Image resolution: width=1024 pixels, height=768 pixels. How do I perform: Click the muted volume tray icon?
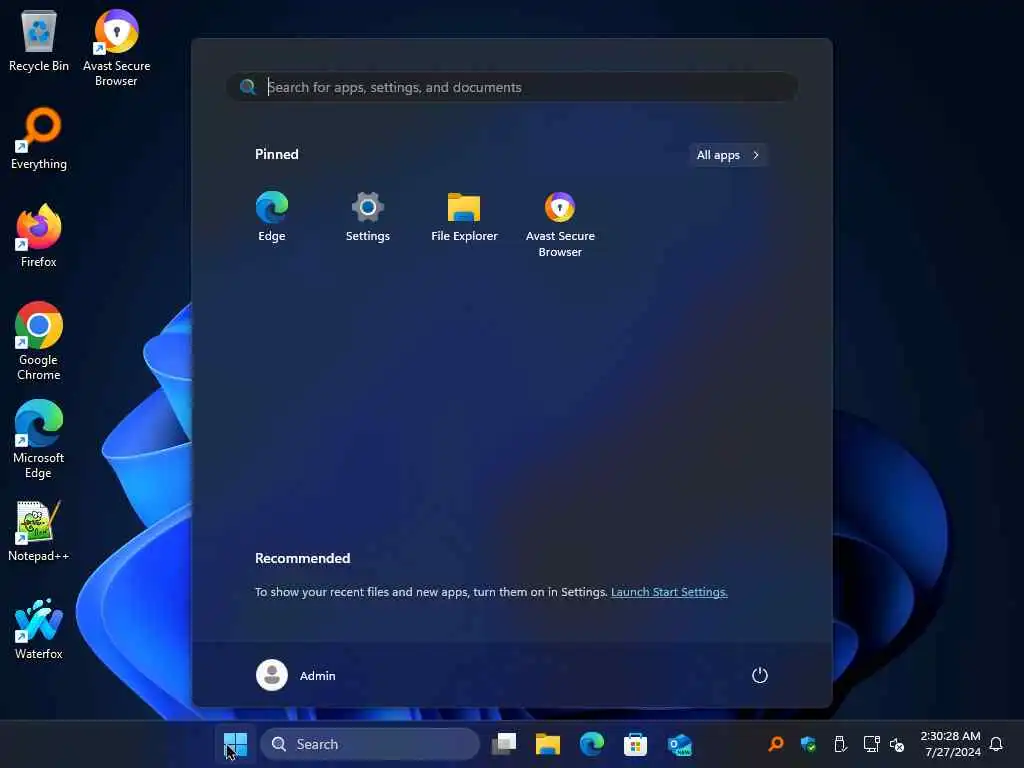[x=897, y=744]
